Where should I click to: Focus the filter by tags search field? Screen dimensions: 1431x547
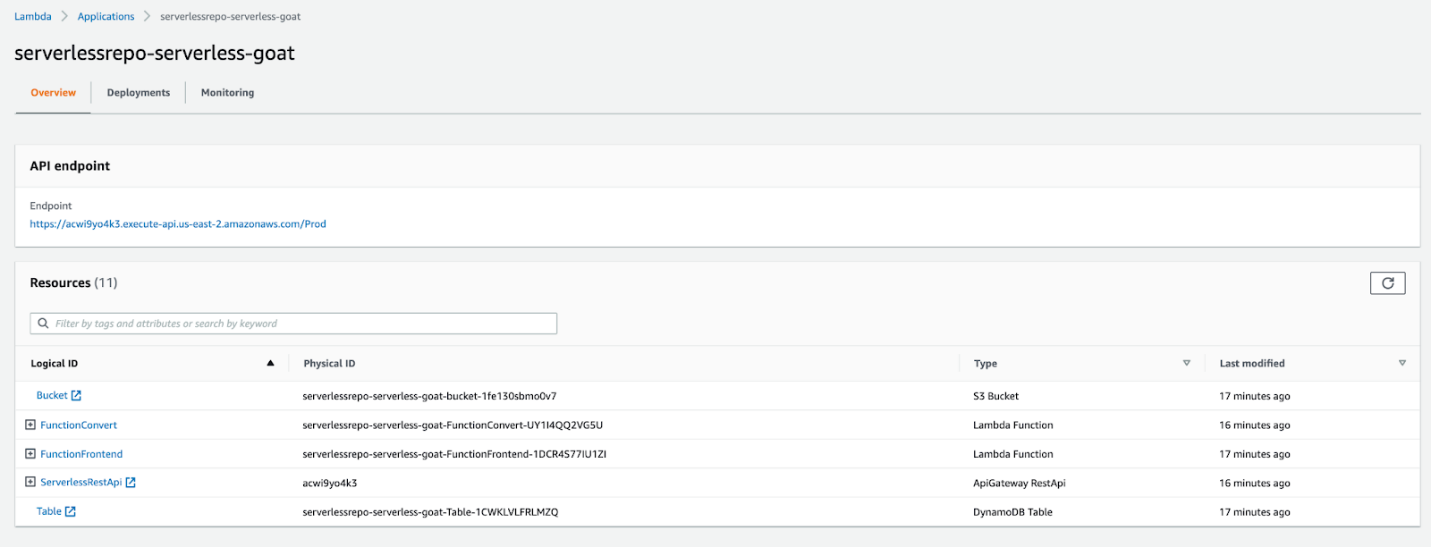(x=293, y=324)
